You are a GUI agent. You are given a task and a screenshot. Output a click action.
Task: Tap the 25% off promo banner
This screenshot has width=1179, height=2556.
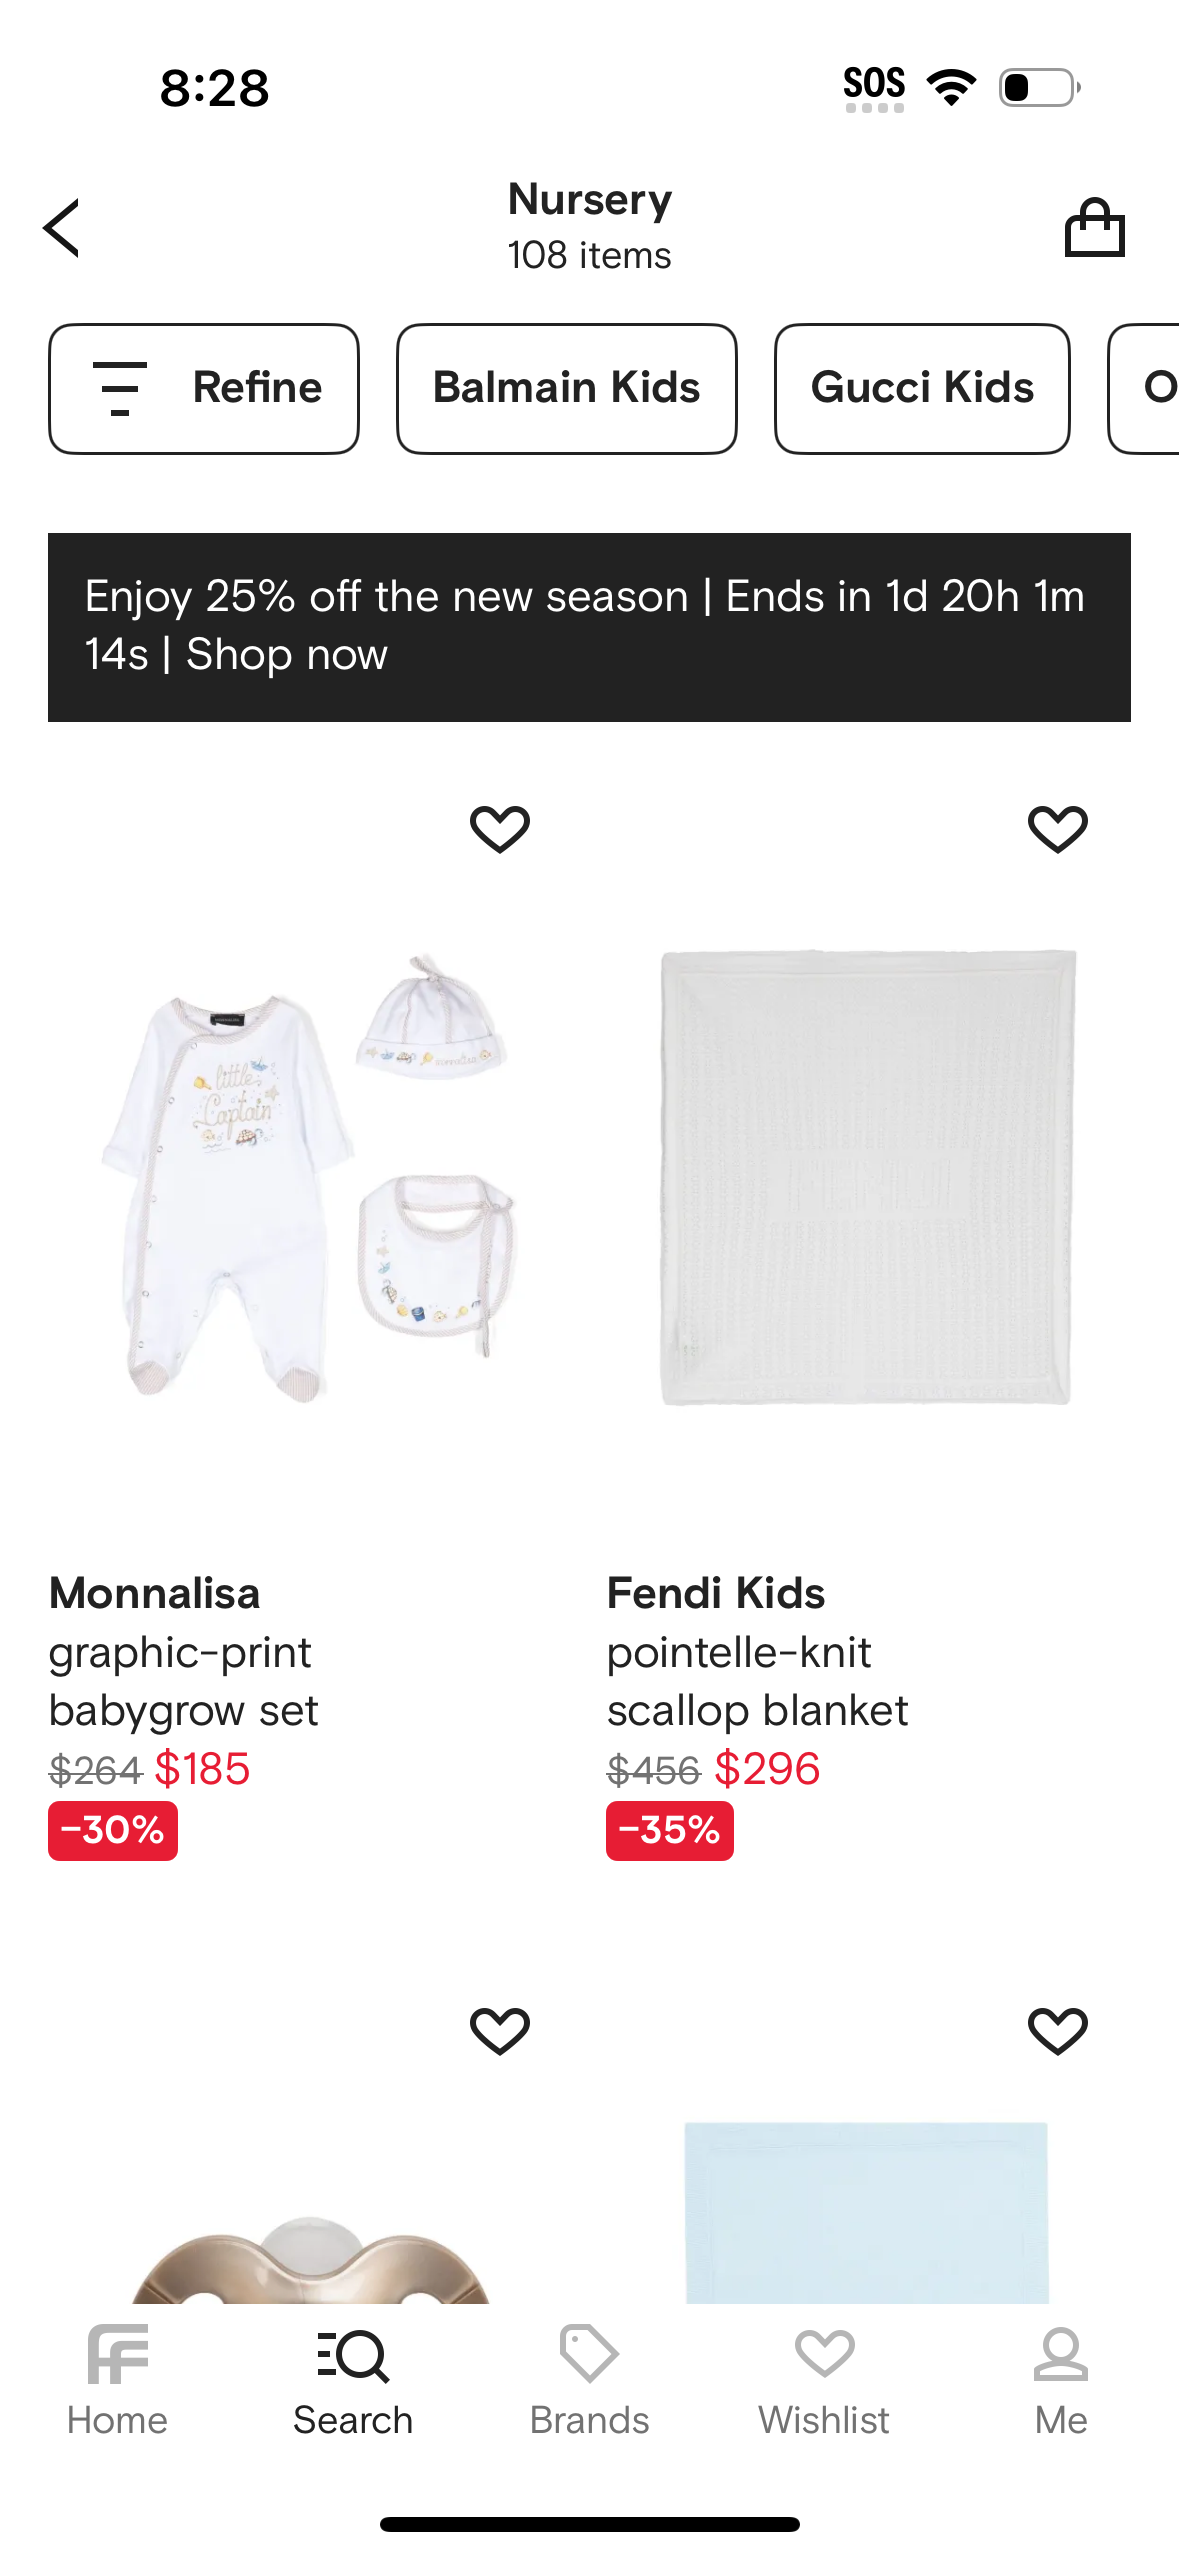[589, 626]
